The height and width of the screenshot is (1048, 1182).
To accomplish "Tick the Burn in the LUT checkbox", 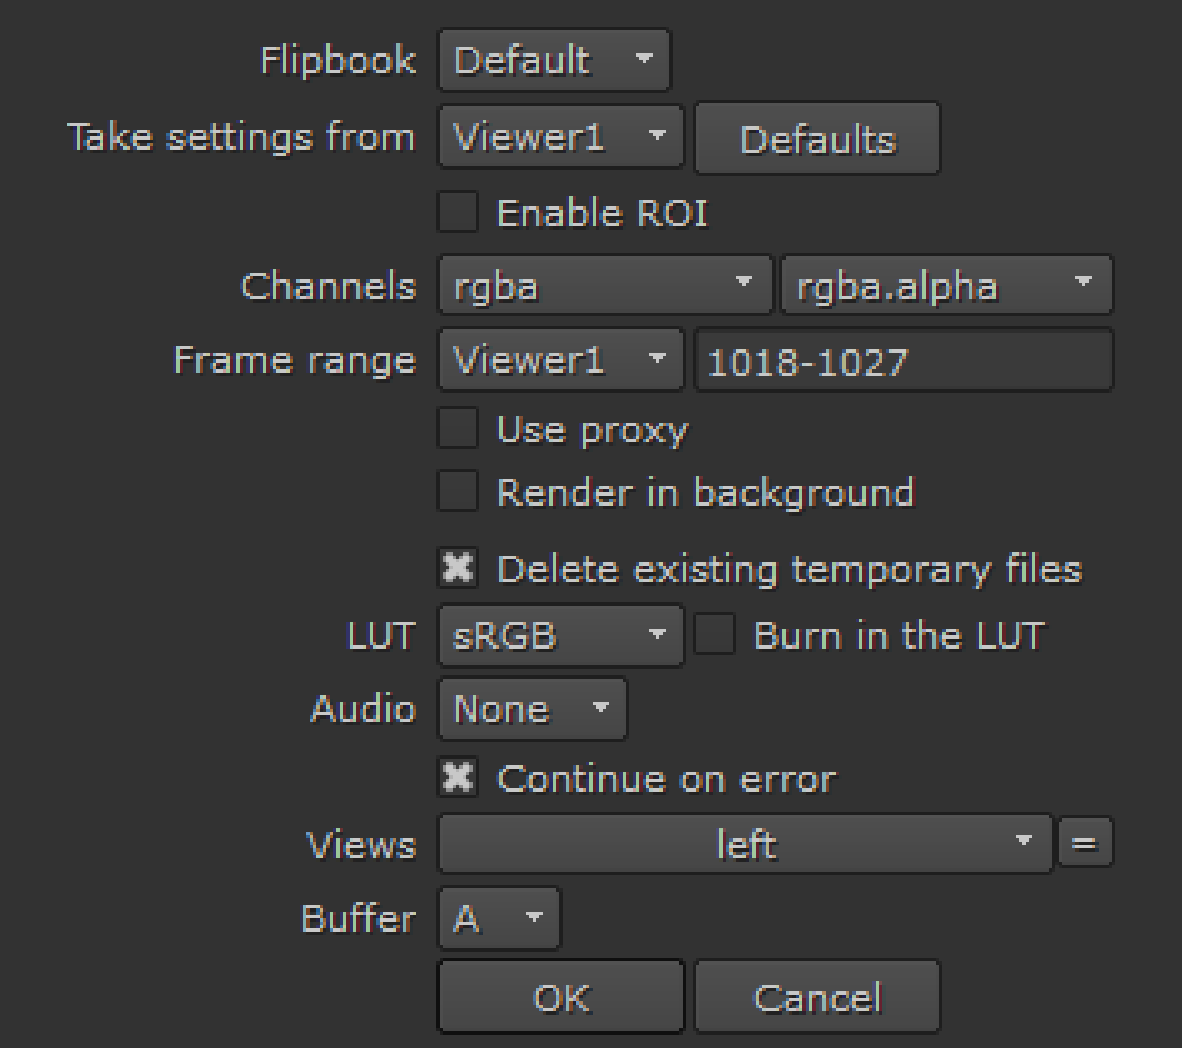I will pos(714,635).
